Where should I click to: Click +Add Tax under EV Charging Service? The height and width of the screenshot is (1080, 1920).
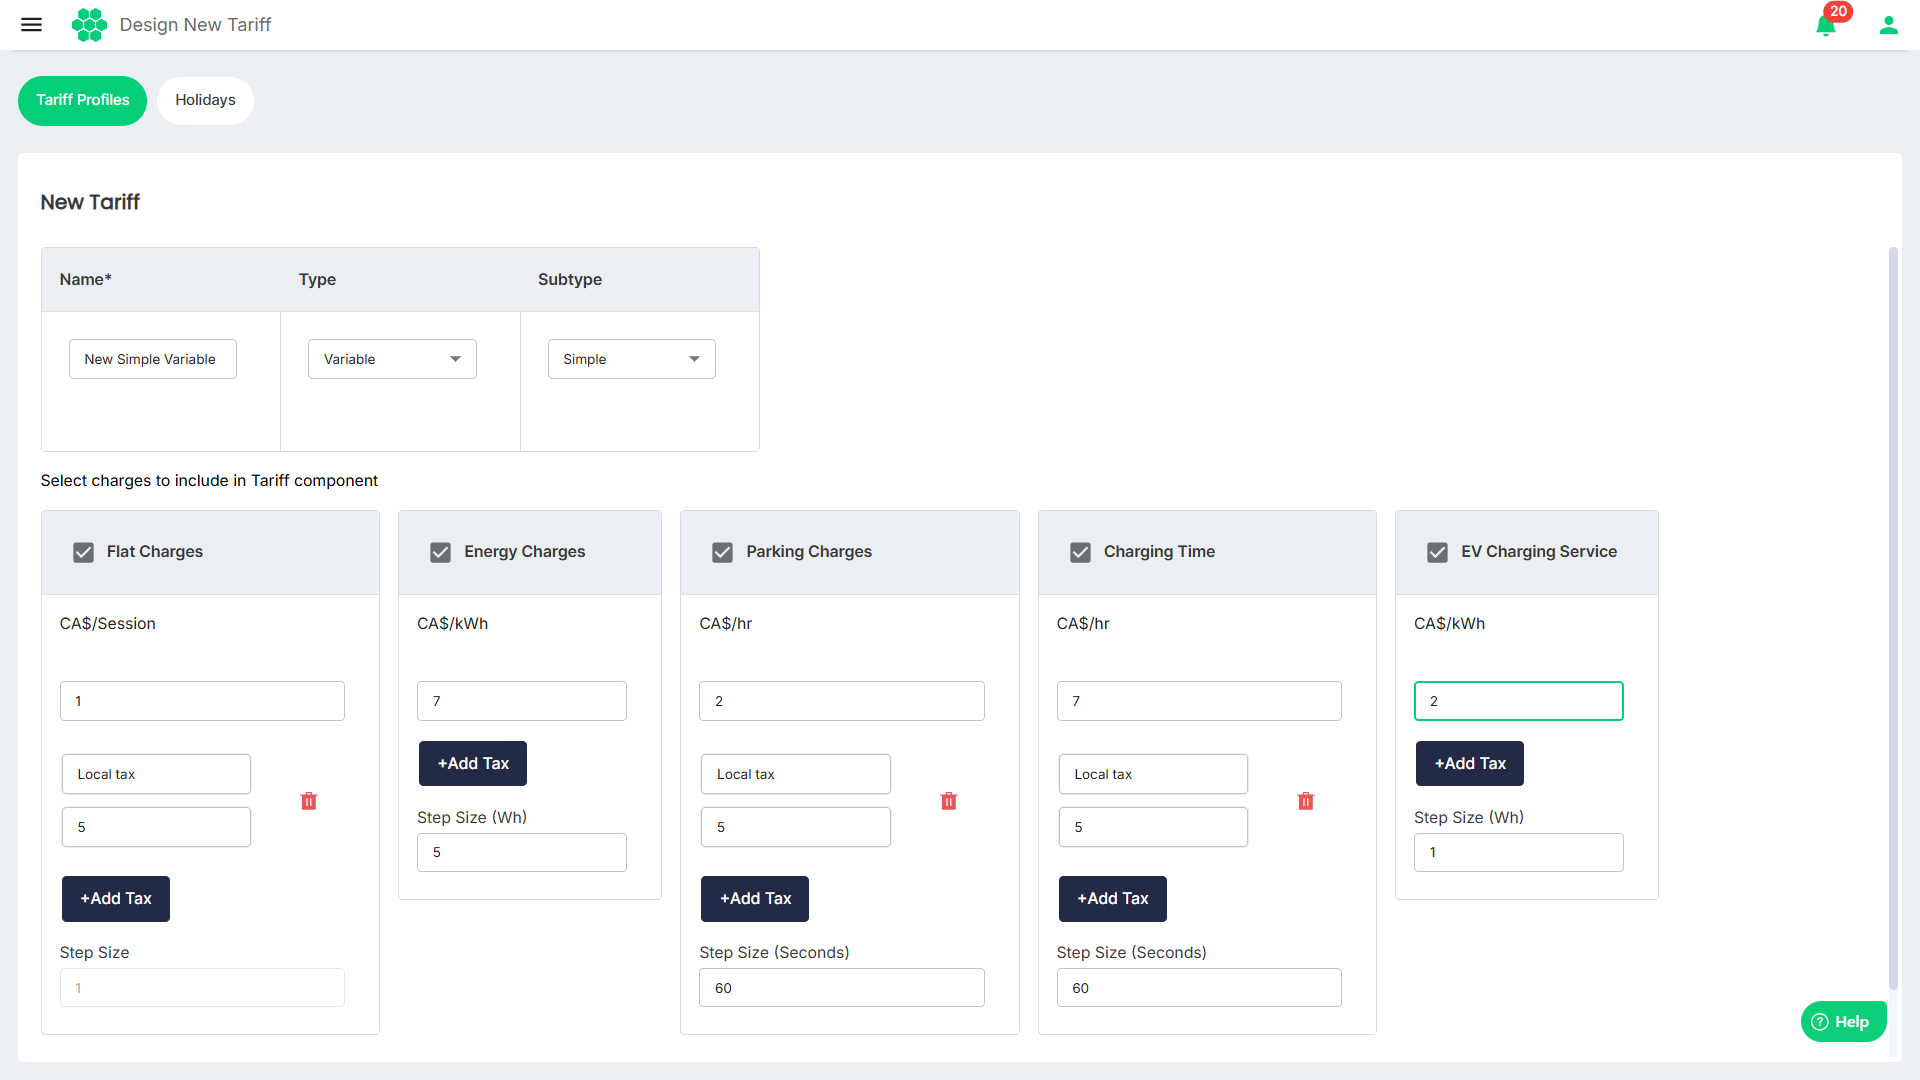point(1469,763)
